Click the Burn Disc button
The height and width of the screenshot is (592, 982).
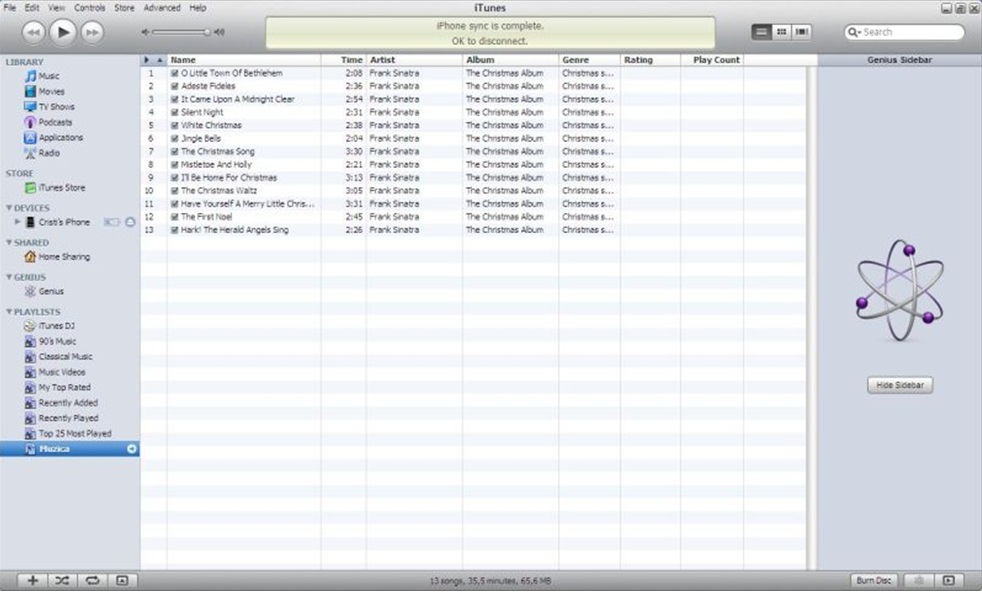click(x=874, y=580)
